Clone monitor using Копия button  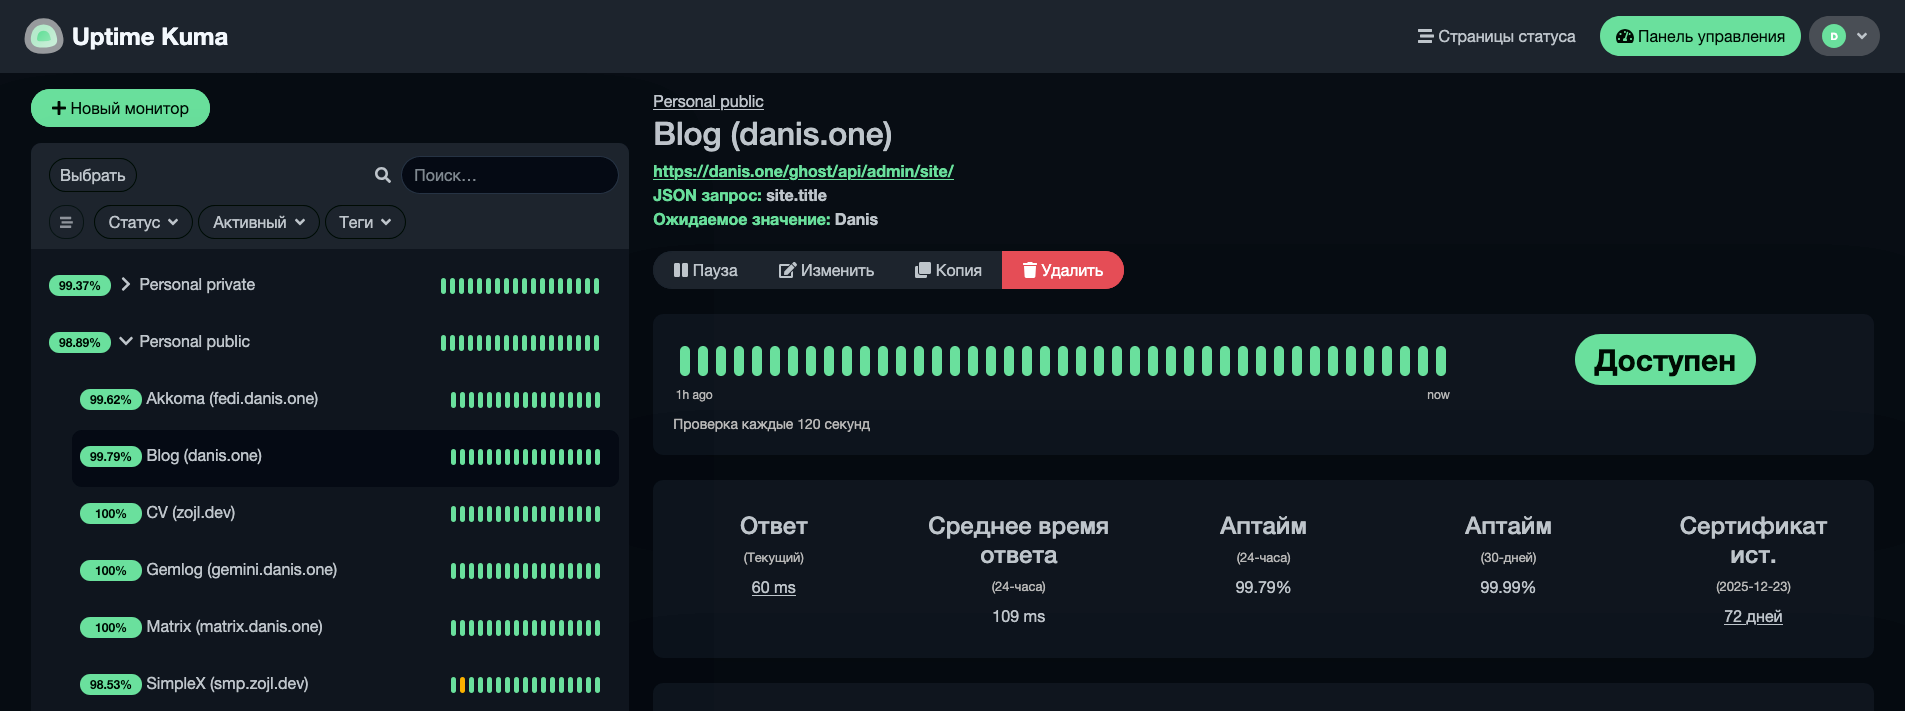pos(948,270)
